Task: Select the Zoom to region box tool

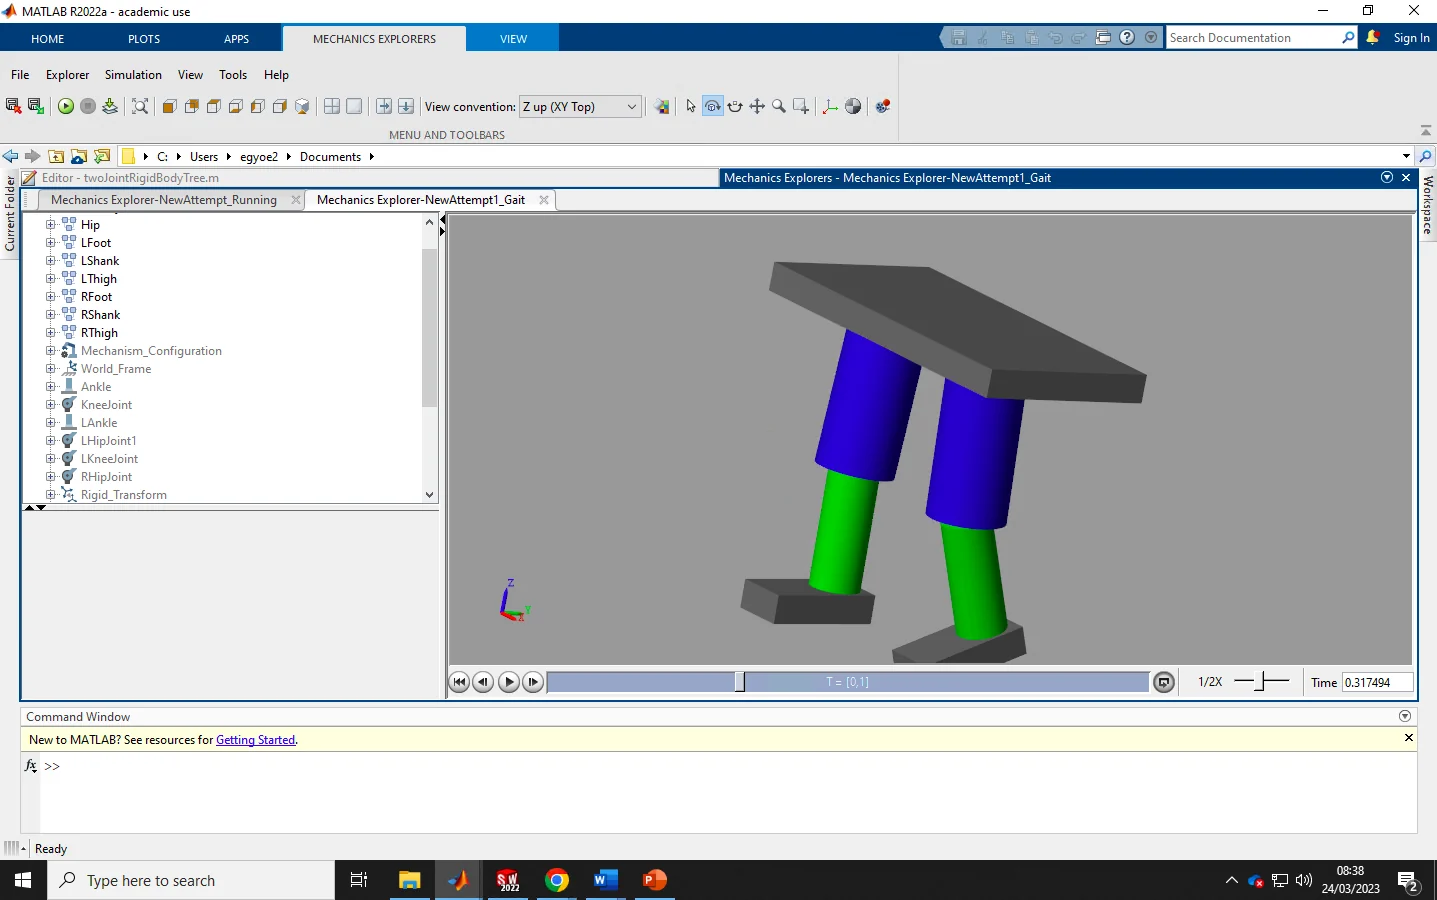Action: click(x=801, y=106)
